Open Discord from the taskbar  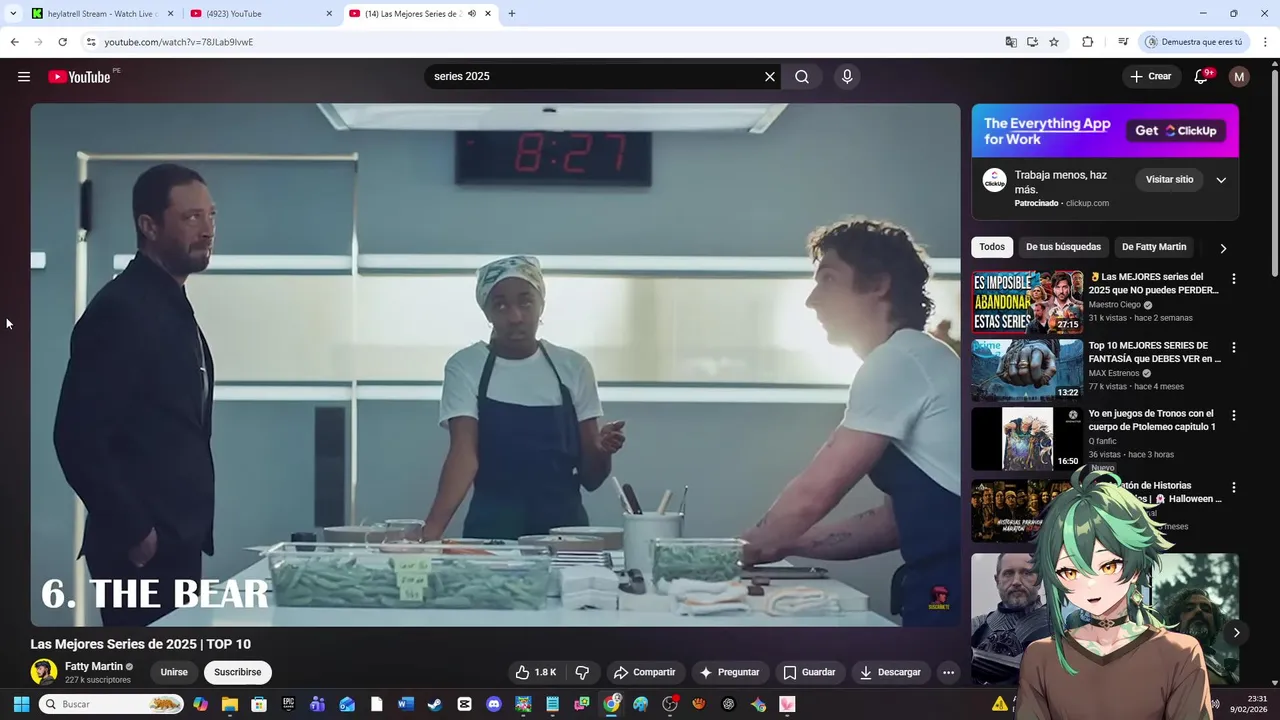coord(493,704)
